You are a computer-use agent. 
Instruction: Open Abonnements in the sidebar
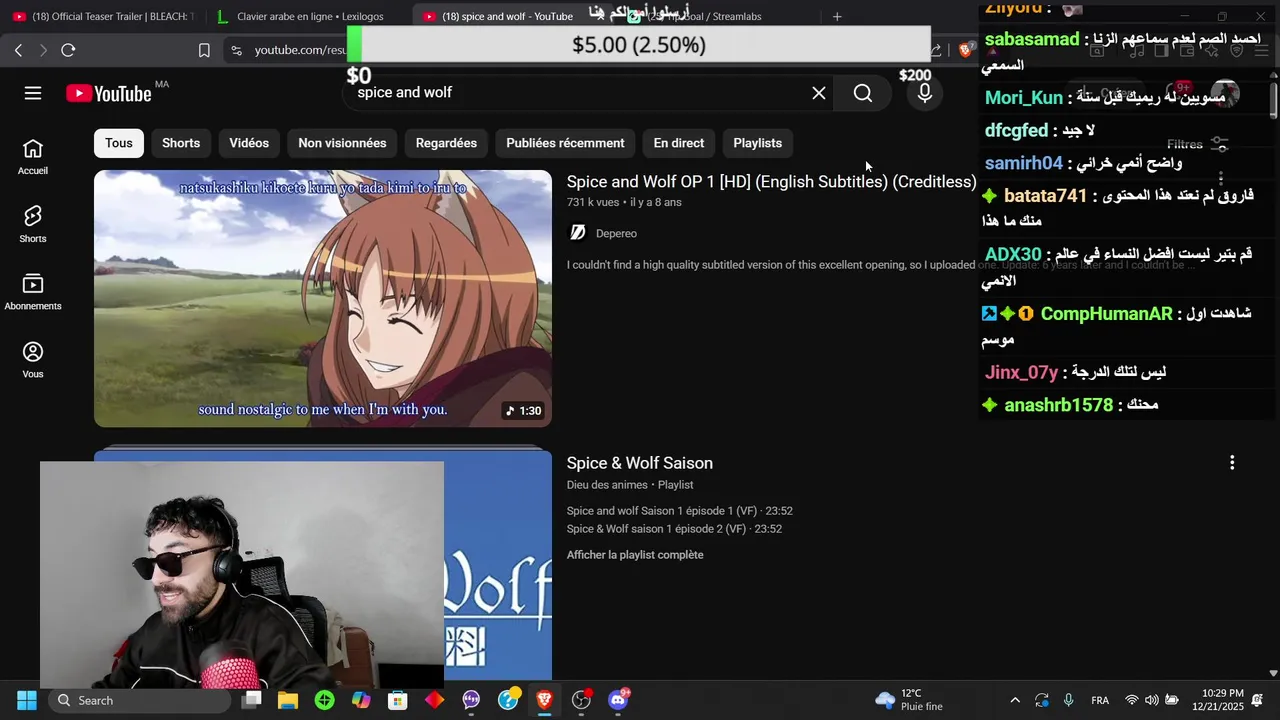click(x=33, y=293)
